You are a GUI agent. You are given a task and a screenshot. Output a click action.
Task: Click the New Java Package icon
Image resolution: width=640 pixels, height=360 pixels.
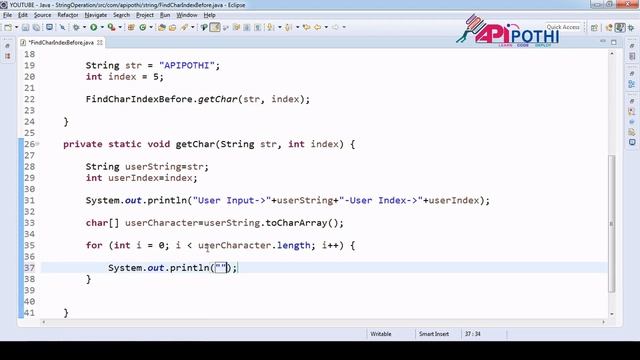(131, 27)
